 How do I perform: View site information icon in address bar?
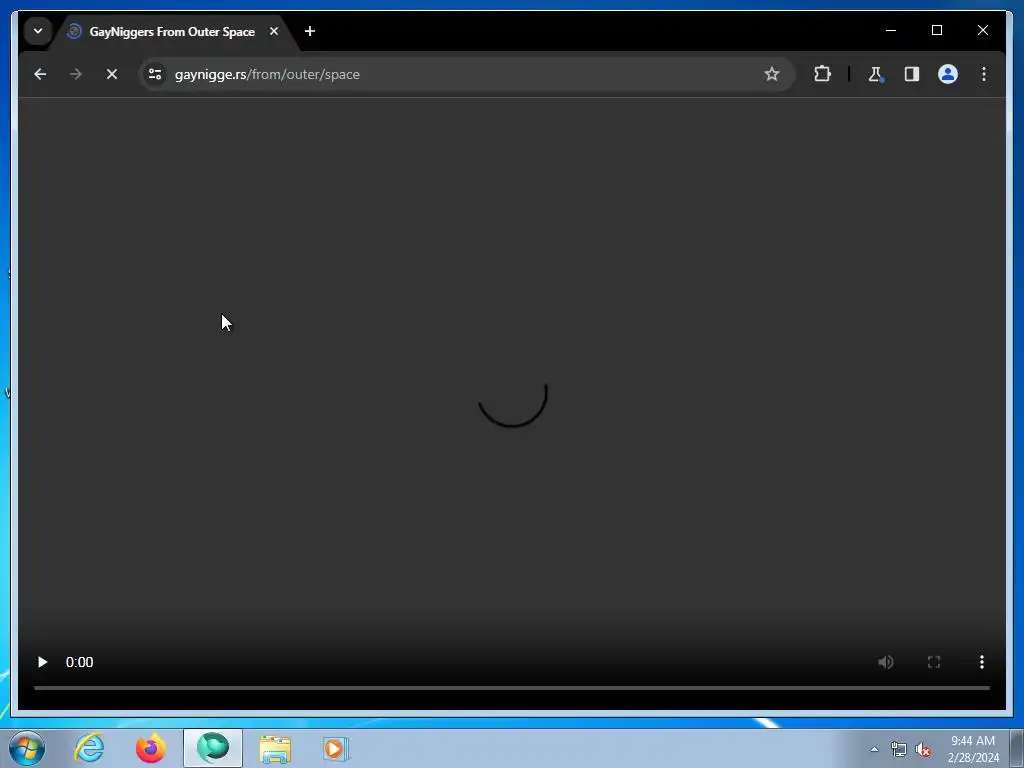pyautogui.click(x=155, y=74)
